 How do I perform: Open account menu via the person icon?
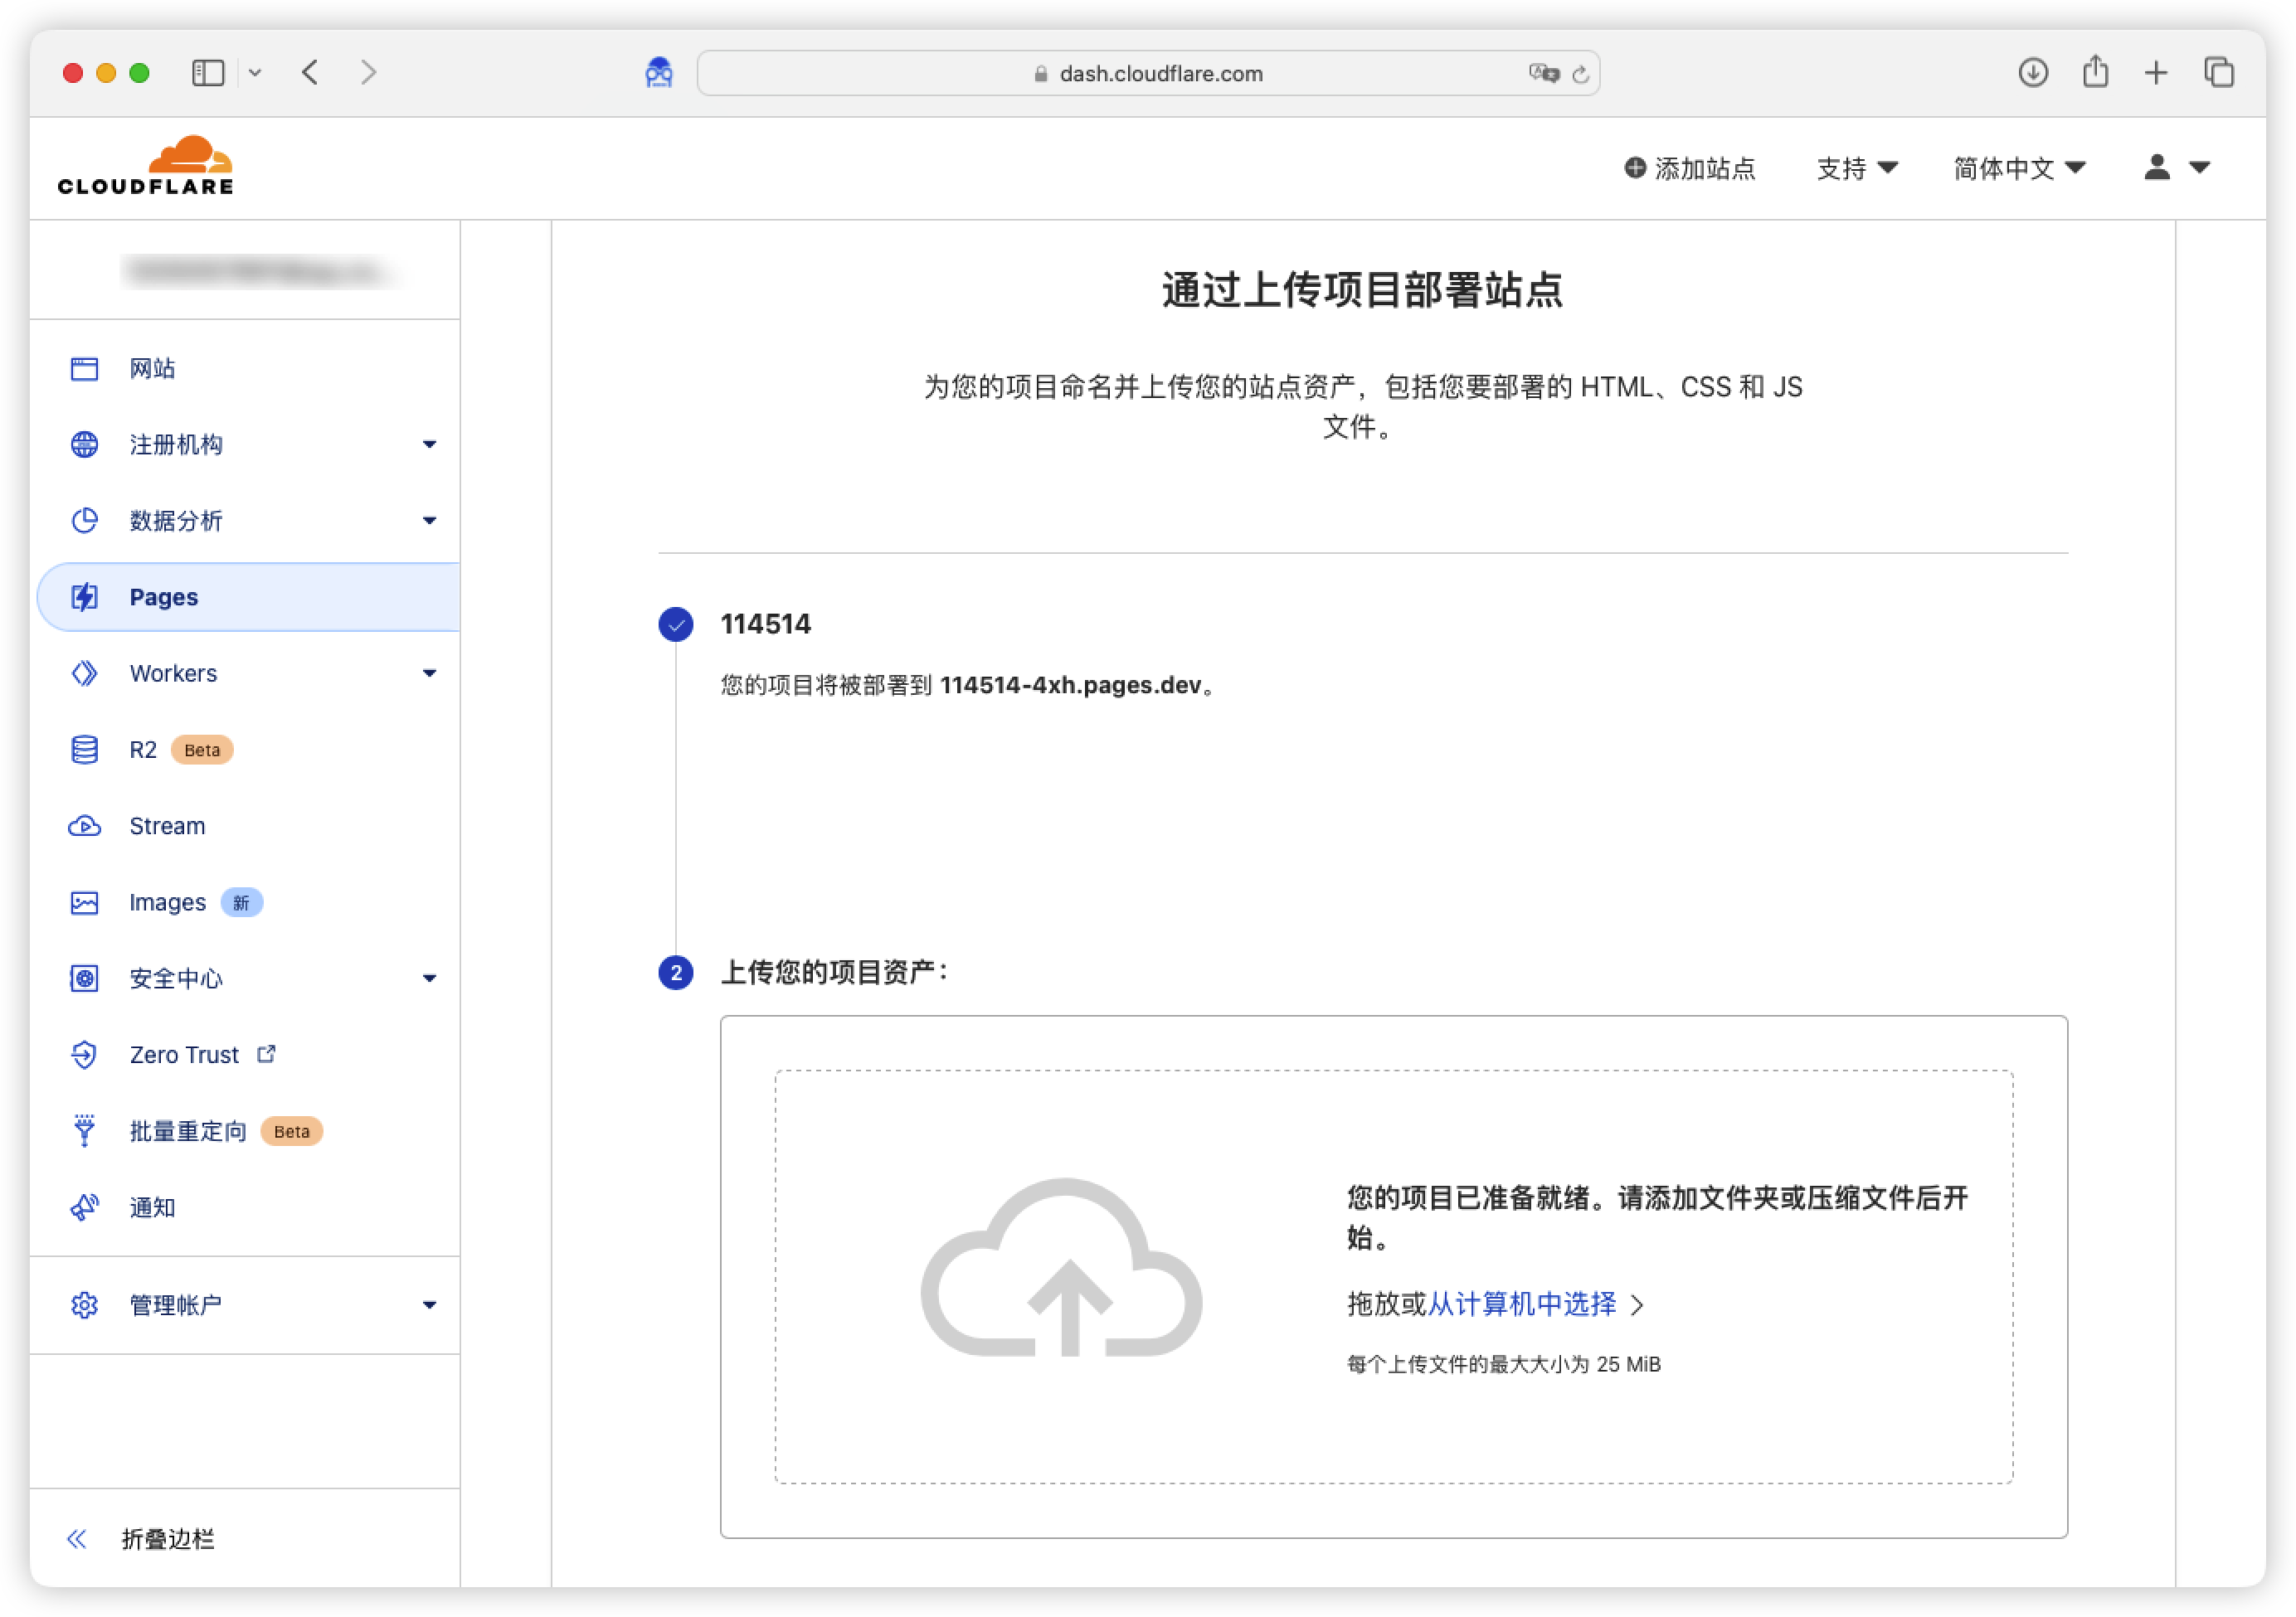pyautogui.click(x=2156, y=168)
